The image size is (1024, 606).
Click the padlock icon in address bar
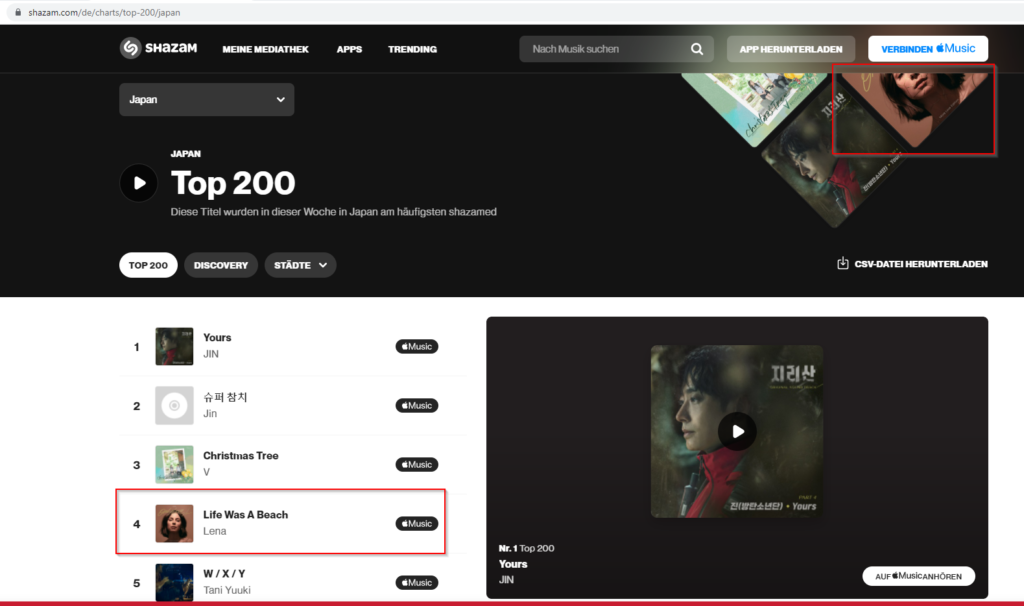18,12
